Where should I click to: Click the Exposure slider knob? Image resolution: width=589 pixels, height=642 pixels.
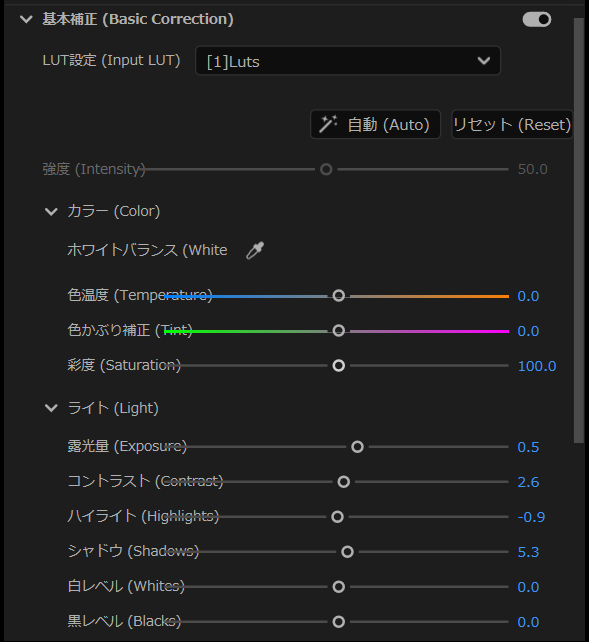(357, 447)
